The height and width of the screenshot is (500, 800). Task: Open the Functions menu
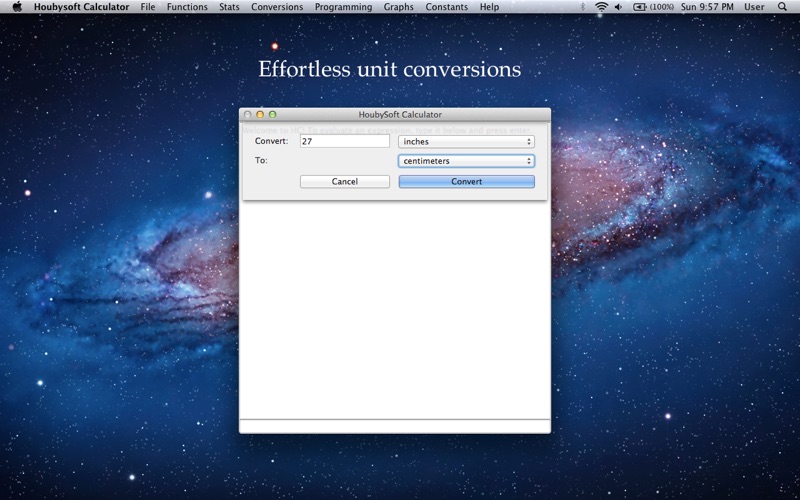pos(187,7)
